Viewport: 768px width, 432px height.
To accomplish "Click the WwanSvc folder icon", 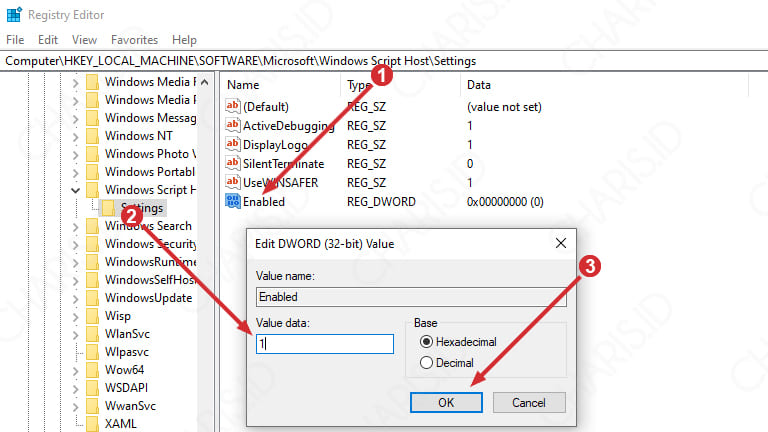I will point(92,406).
